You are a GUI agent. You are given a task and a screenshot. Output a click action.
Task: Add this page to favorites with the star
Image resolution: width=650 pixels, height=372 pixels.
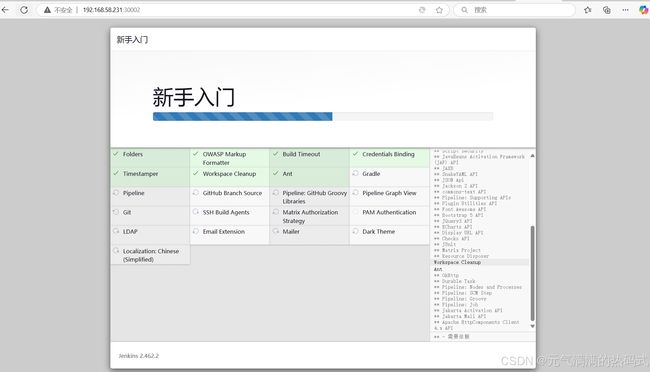pos(439,10)
